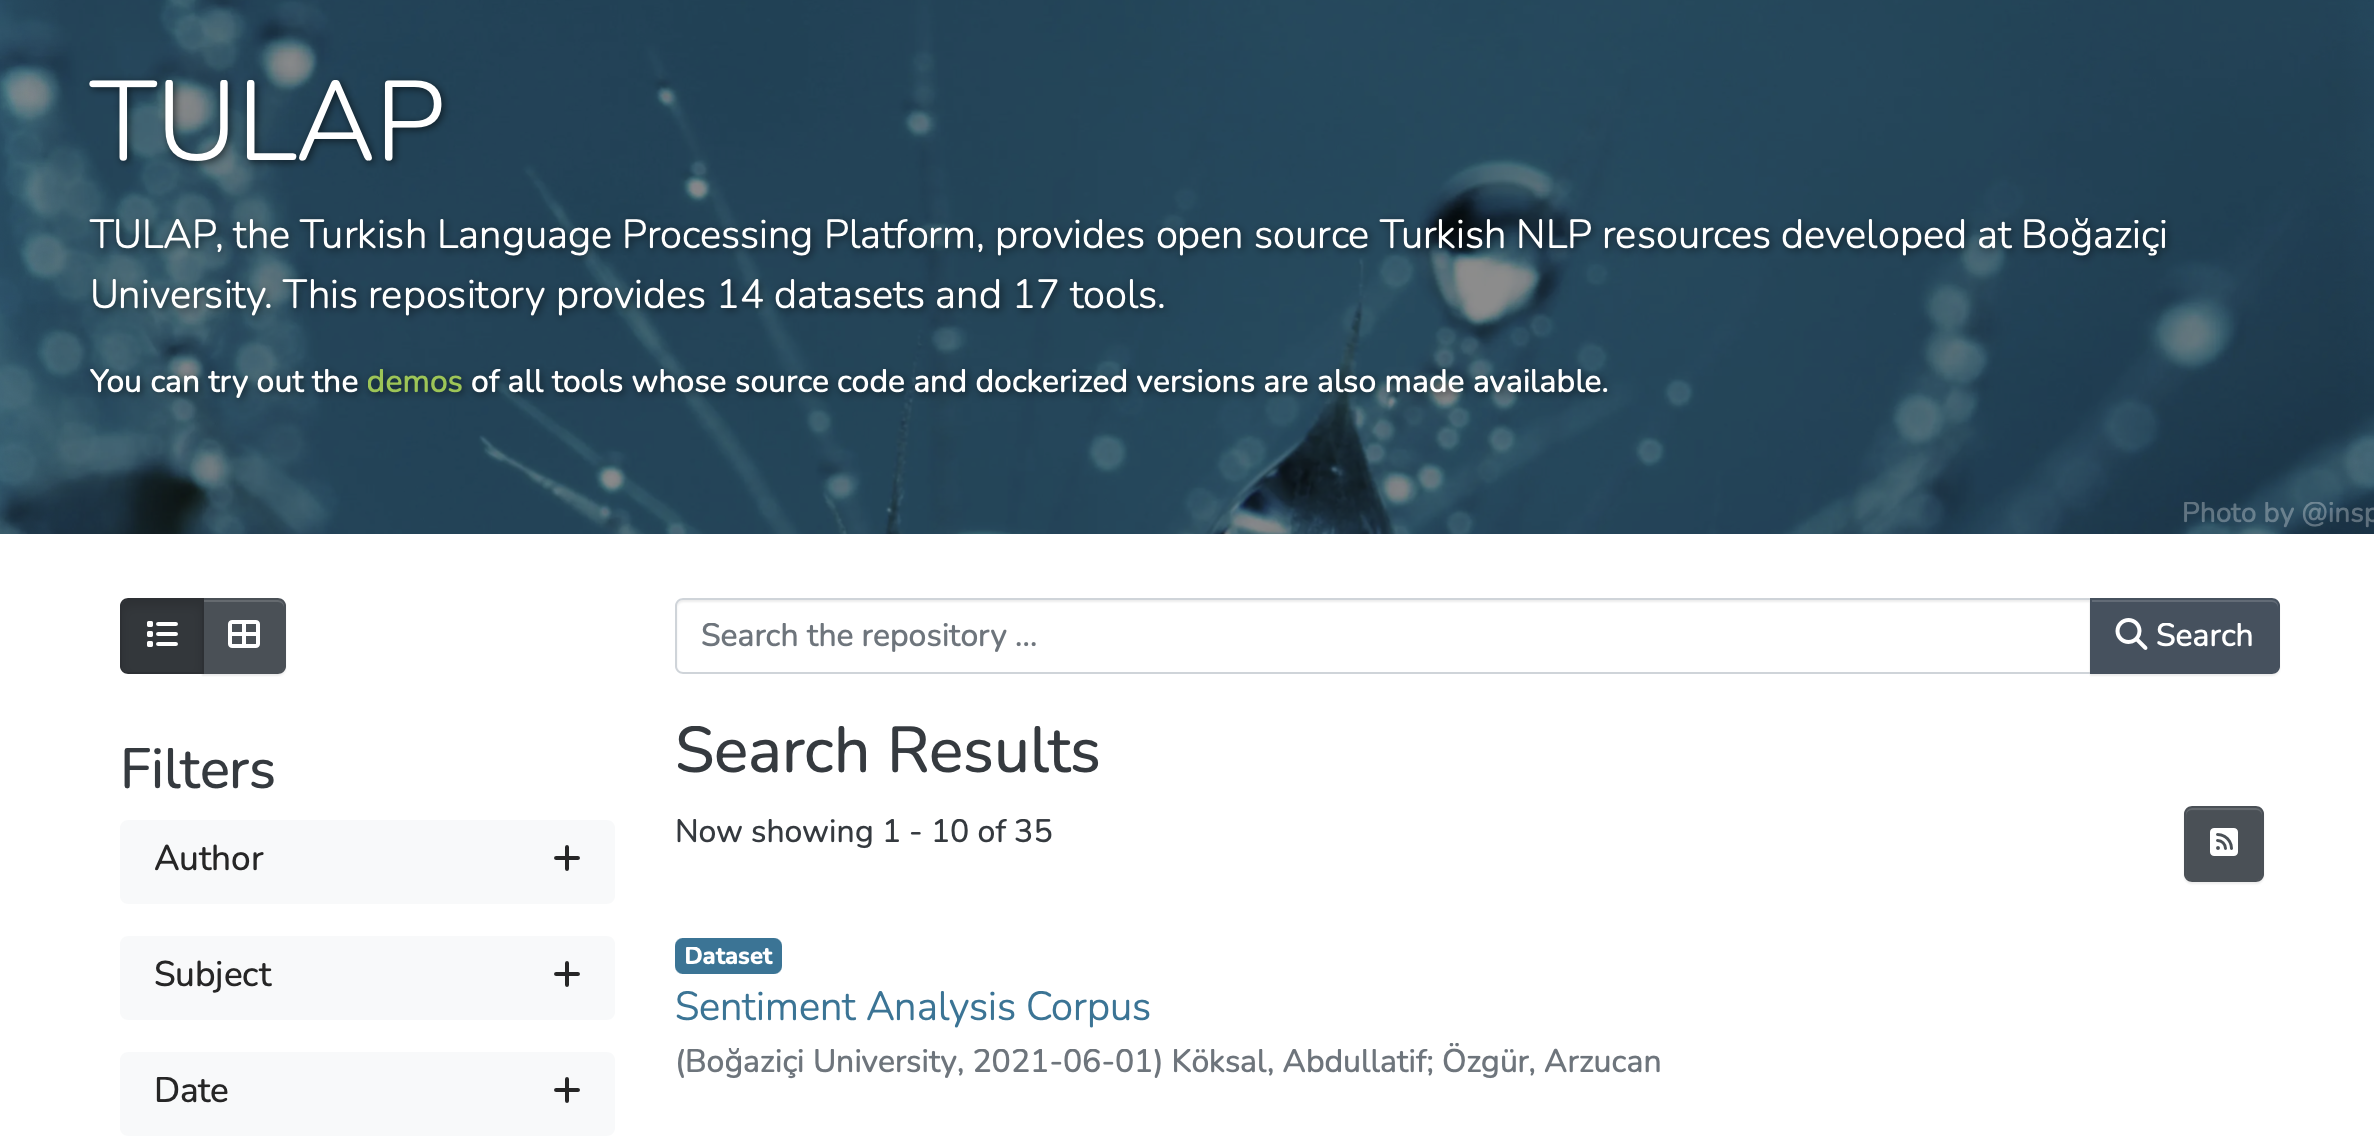This screenshot has height=1140, width=2374.
Task: Click the plus icon beside Author
Action: pos(567,858)
